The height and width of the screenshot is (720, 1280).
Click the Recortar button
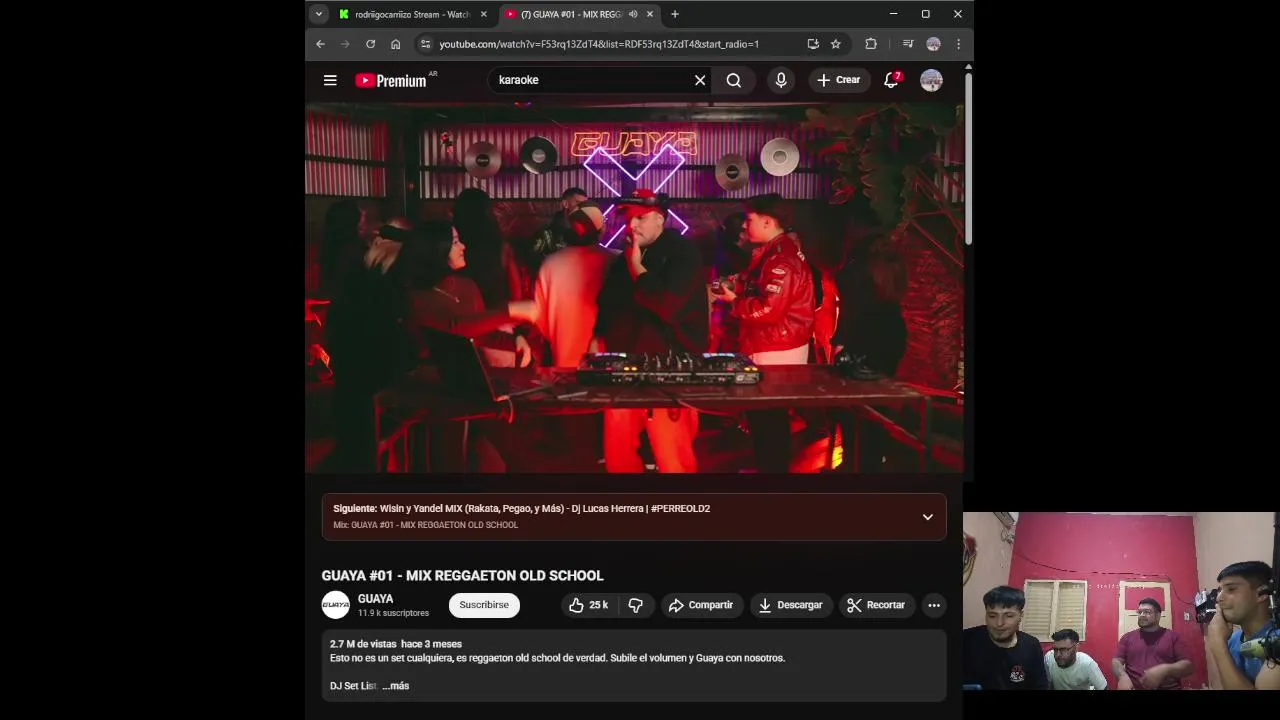coord(876,605)
